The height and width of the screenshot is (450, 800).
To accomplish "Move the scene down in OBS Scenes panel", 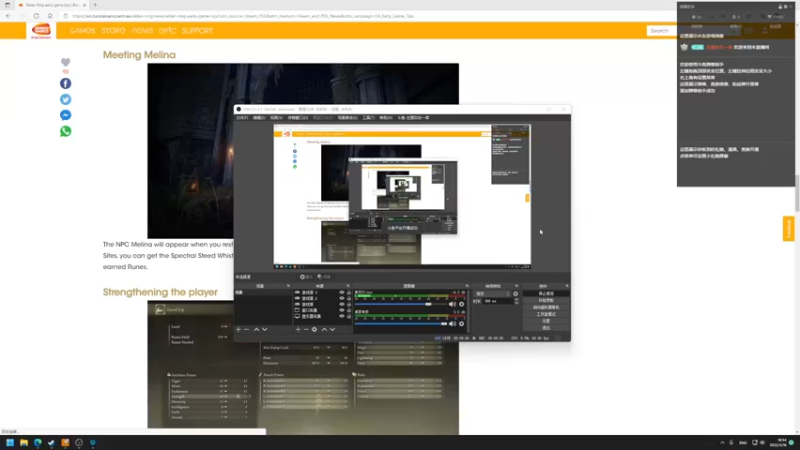I will (x=265, y=330).
